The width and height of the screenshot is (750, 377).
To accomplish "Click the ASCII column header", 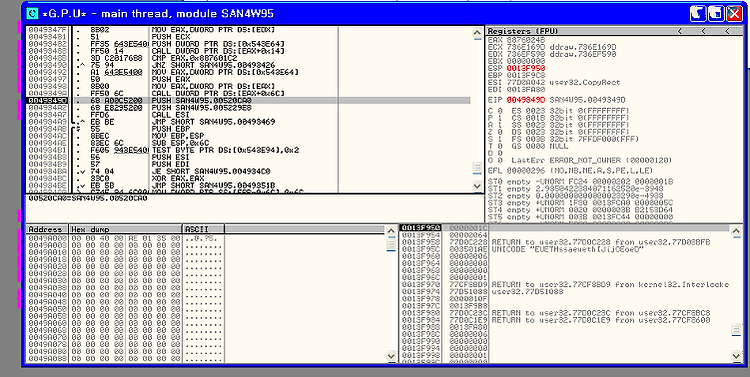I will (x=203, y=230).
